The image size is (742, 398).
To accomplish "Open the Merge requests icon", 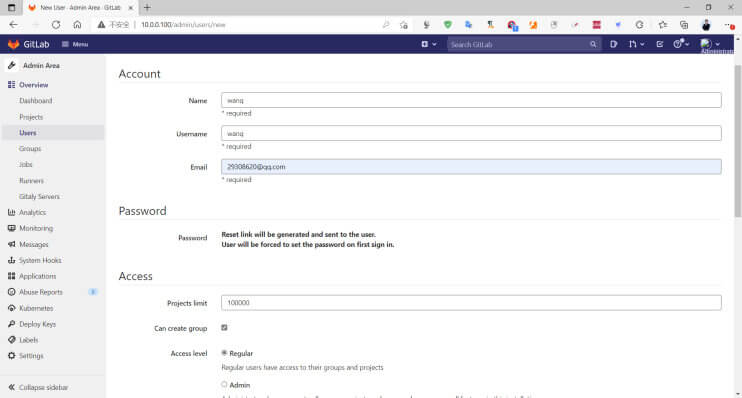I will pyautogui.click(x=633, y=44).
